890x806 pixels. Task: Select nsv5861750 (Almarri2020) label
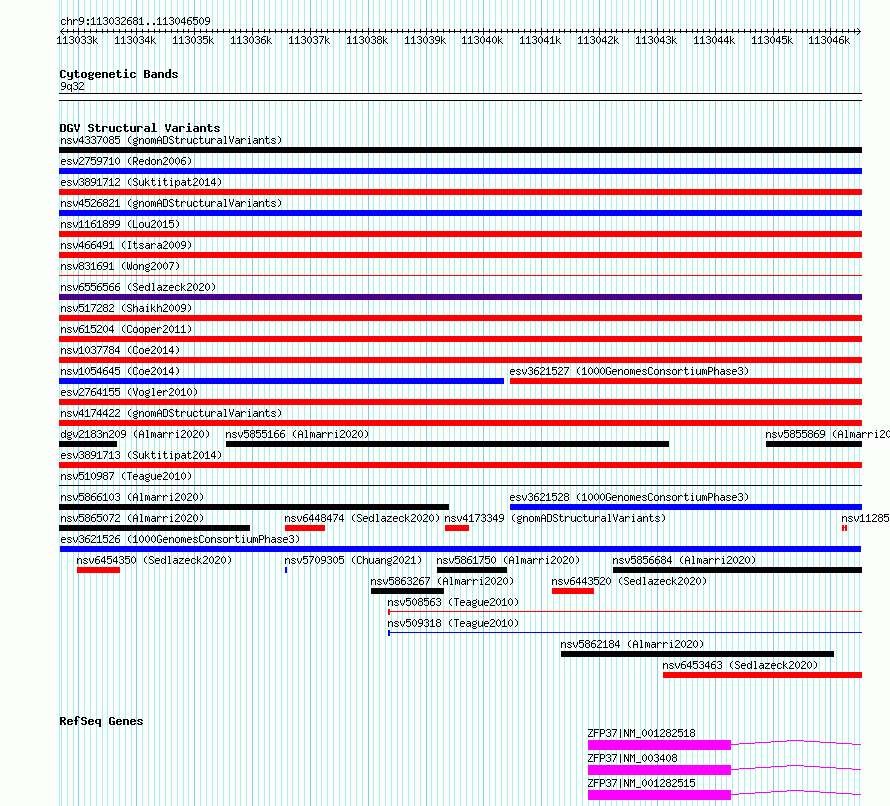pyautogui.click(x=508, y=560)
